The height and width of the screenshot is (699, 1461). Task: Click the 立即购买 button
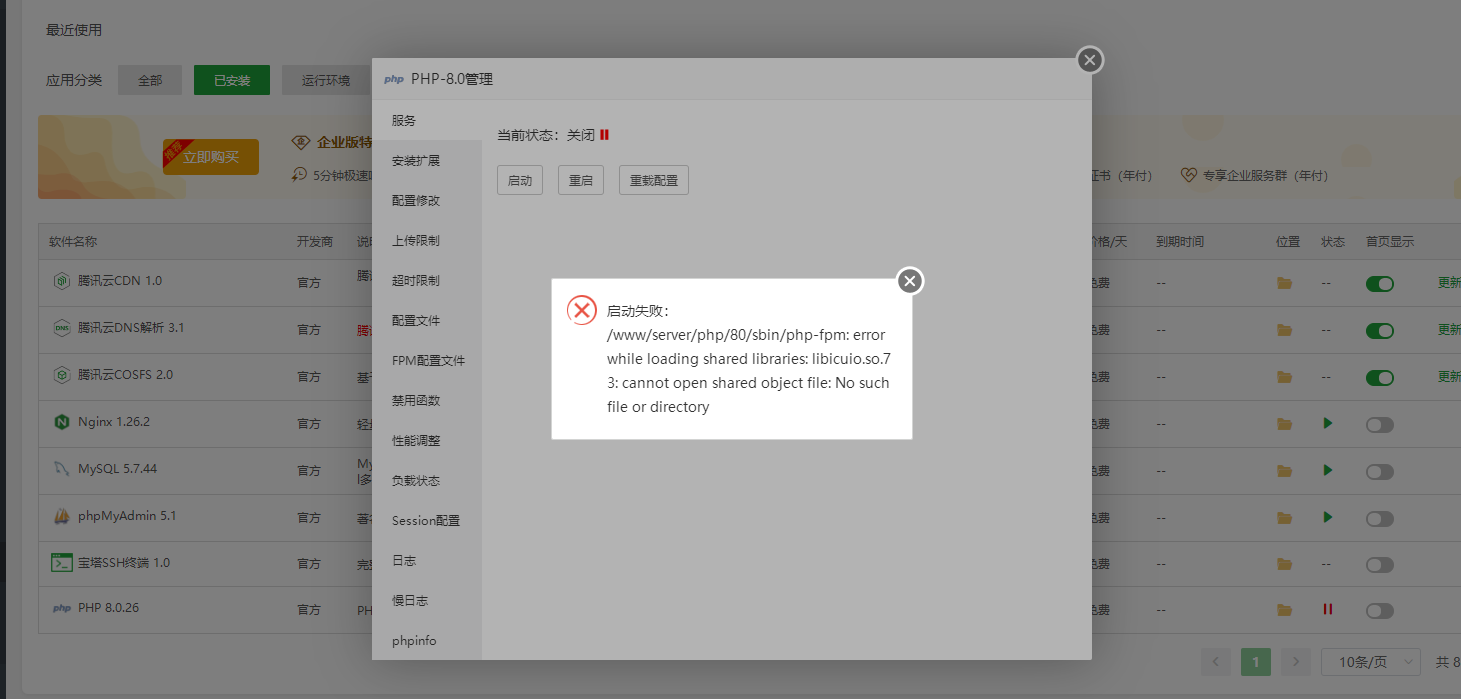[x=211, y=157]
